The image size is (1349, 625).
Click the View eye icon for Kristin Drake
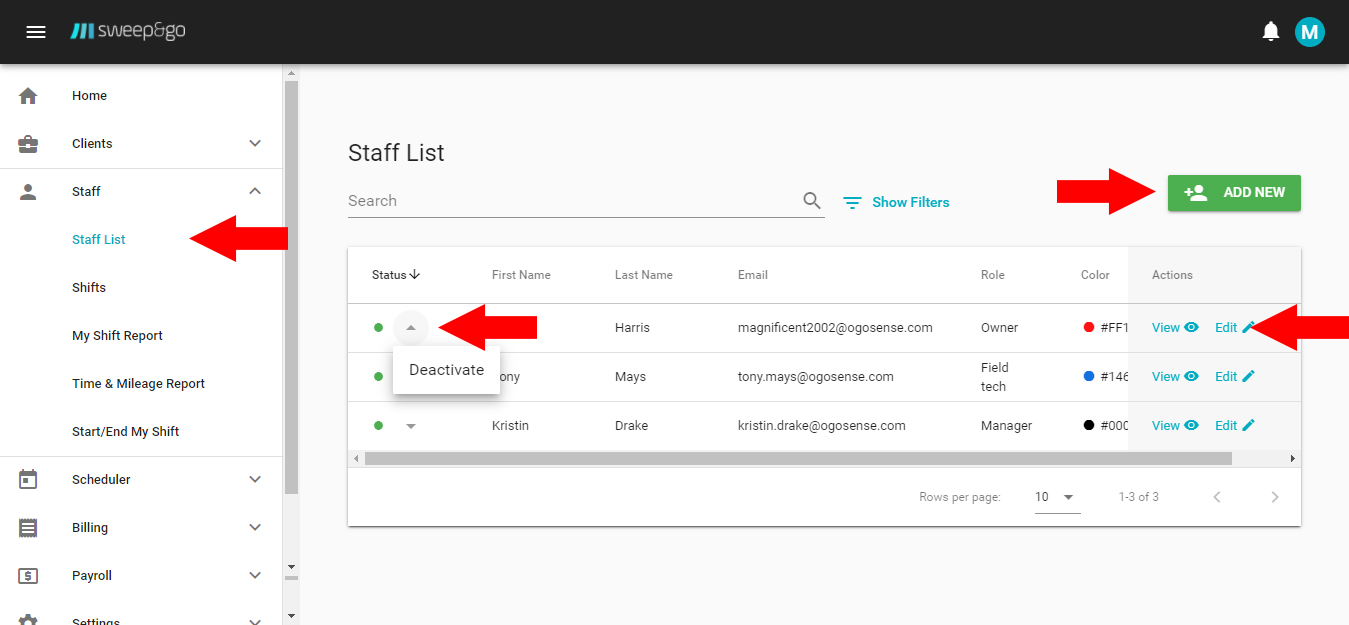click(x=1191, y=425)
